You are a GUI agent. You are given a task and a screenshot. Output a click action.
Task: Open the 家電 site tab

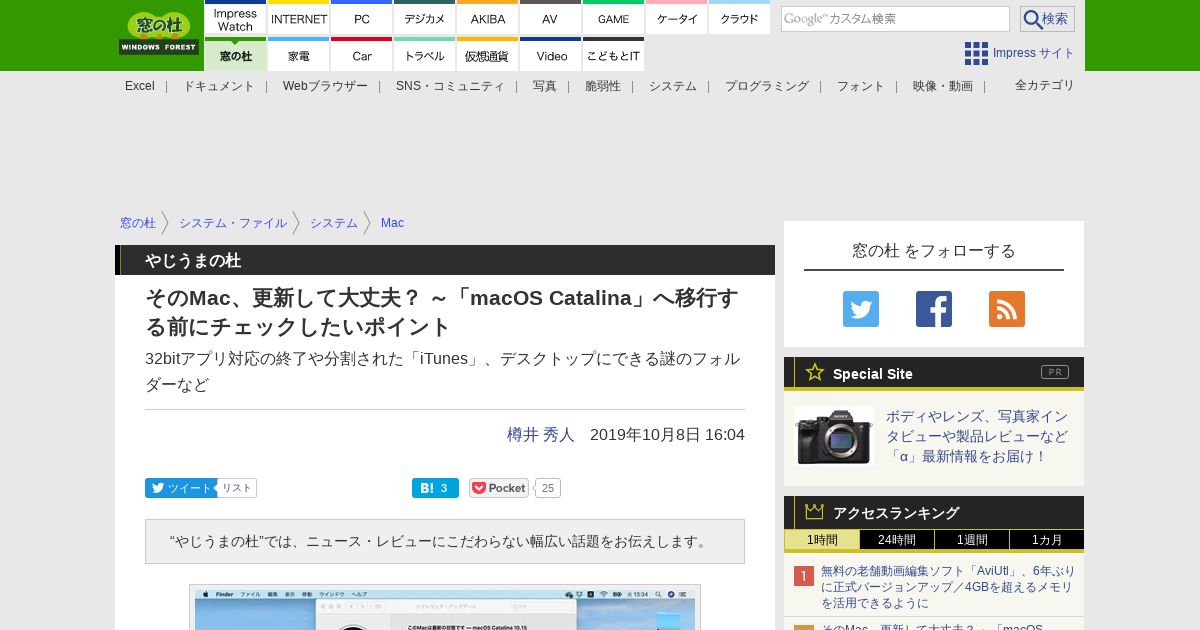(x=299, y=55)
